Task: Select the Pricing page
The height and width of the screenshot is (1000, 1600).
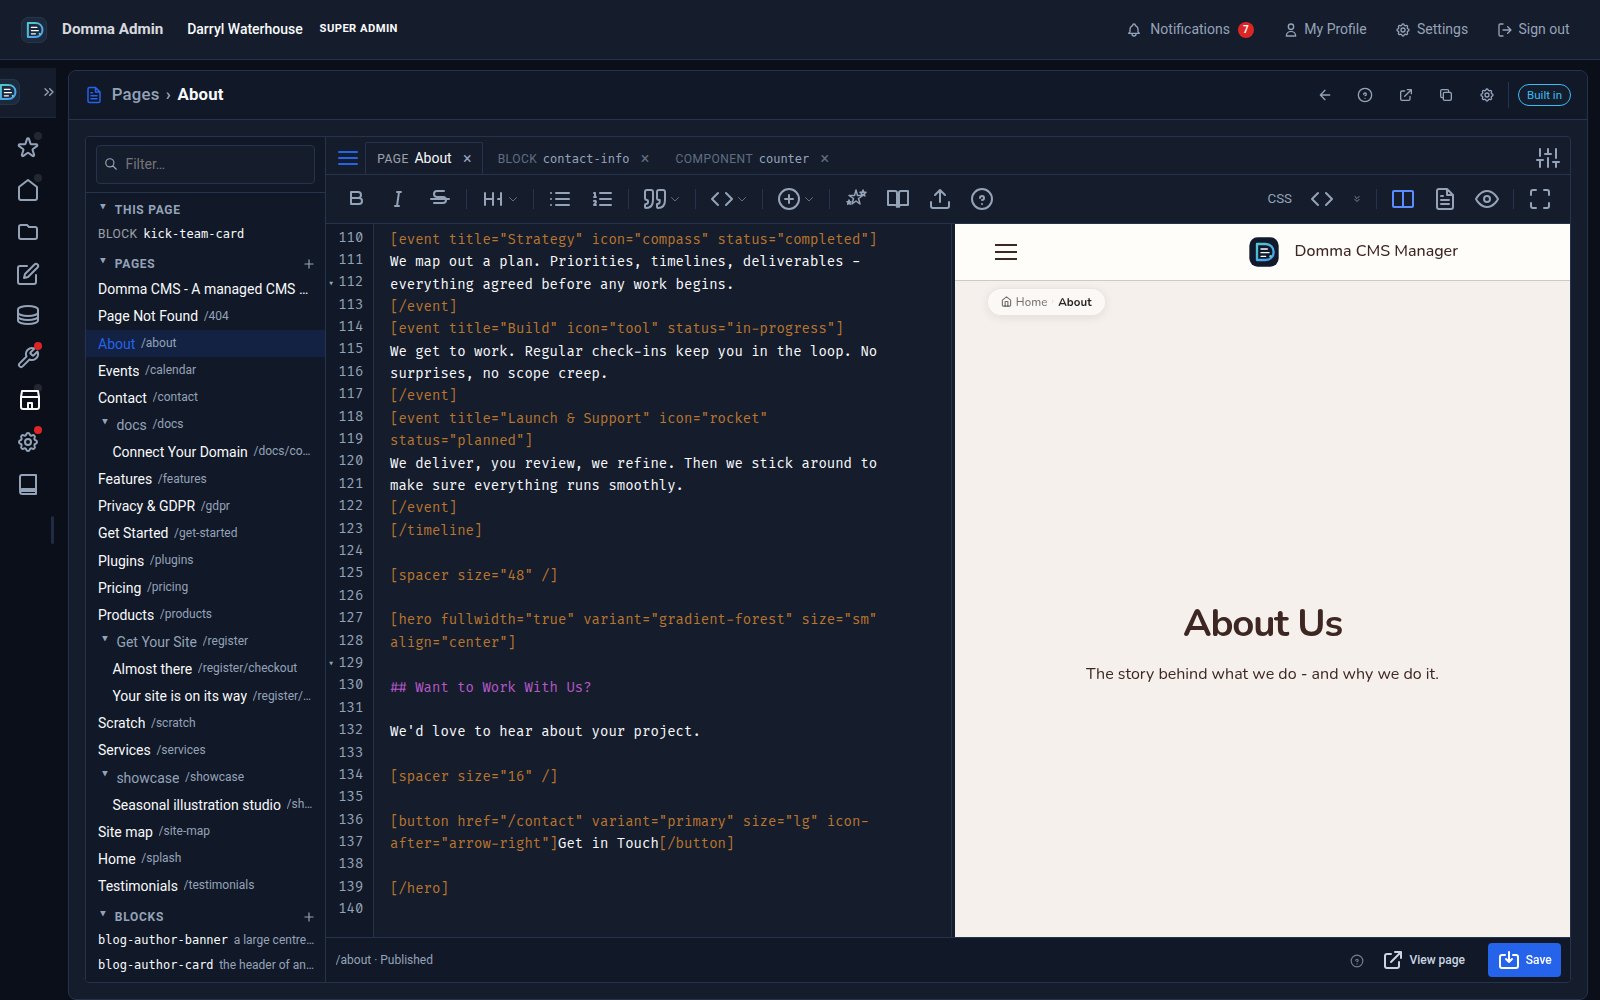Action: tap(206, 587)
